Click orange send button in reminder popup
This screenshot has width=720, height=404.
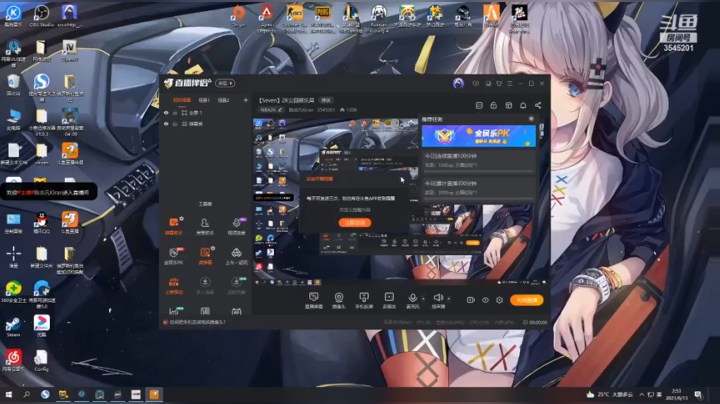pyautogui.click(x=355, y=223)
